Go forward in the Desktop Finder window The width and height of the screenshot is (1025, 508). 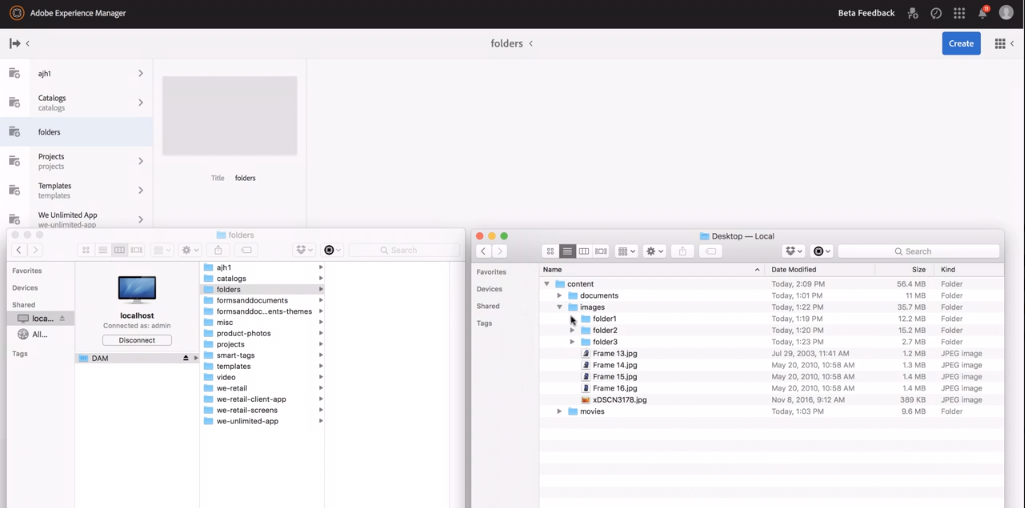point(500,251)
